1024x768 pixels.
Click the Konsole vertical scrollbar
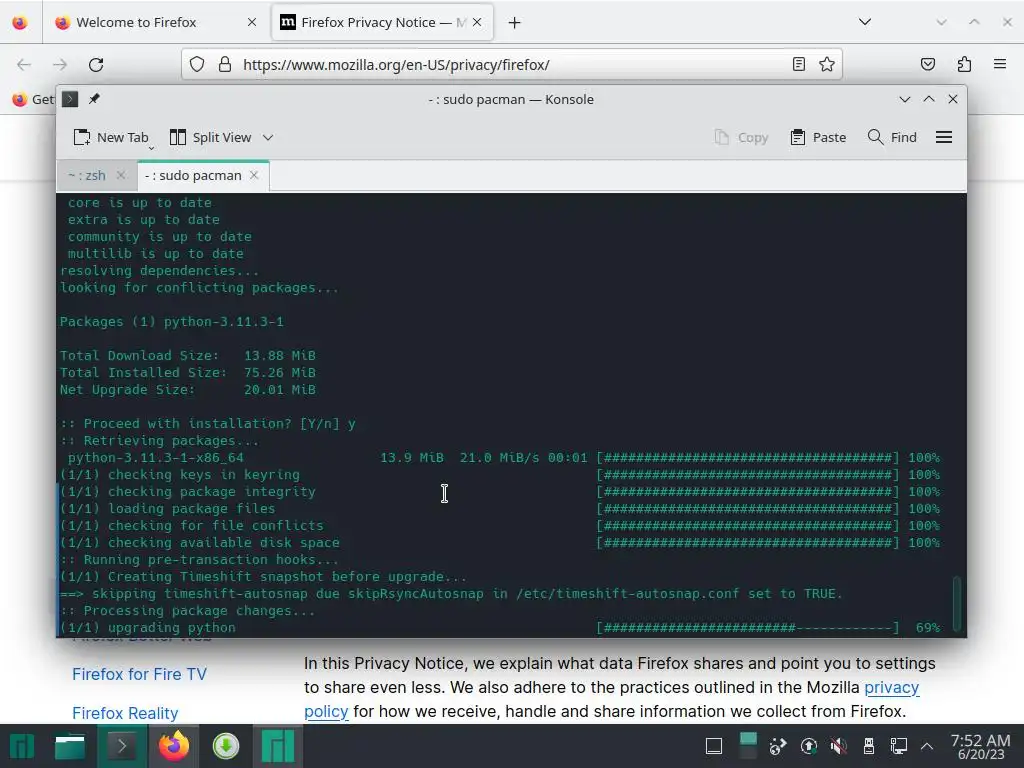click(x=957, y=603)
